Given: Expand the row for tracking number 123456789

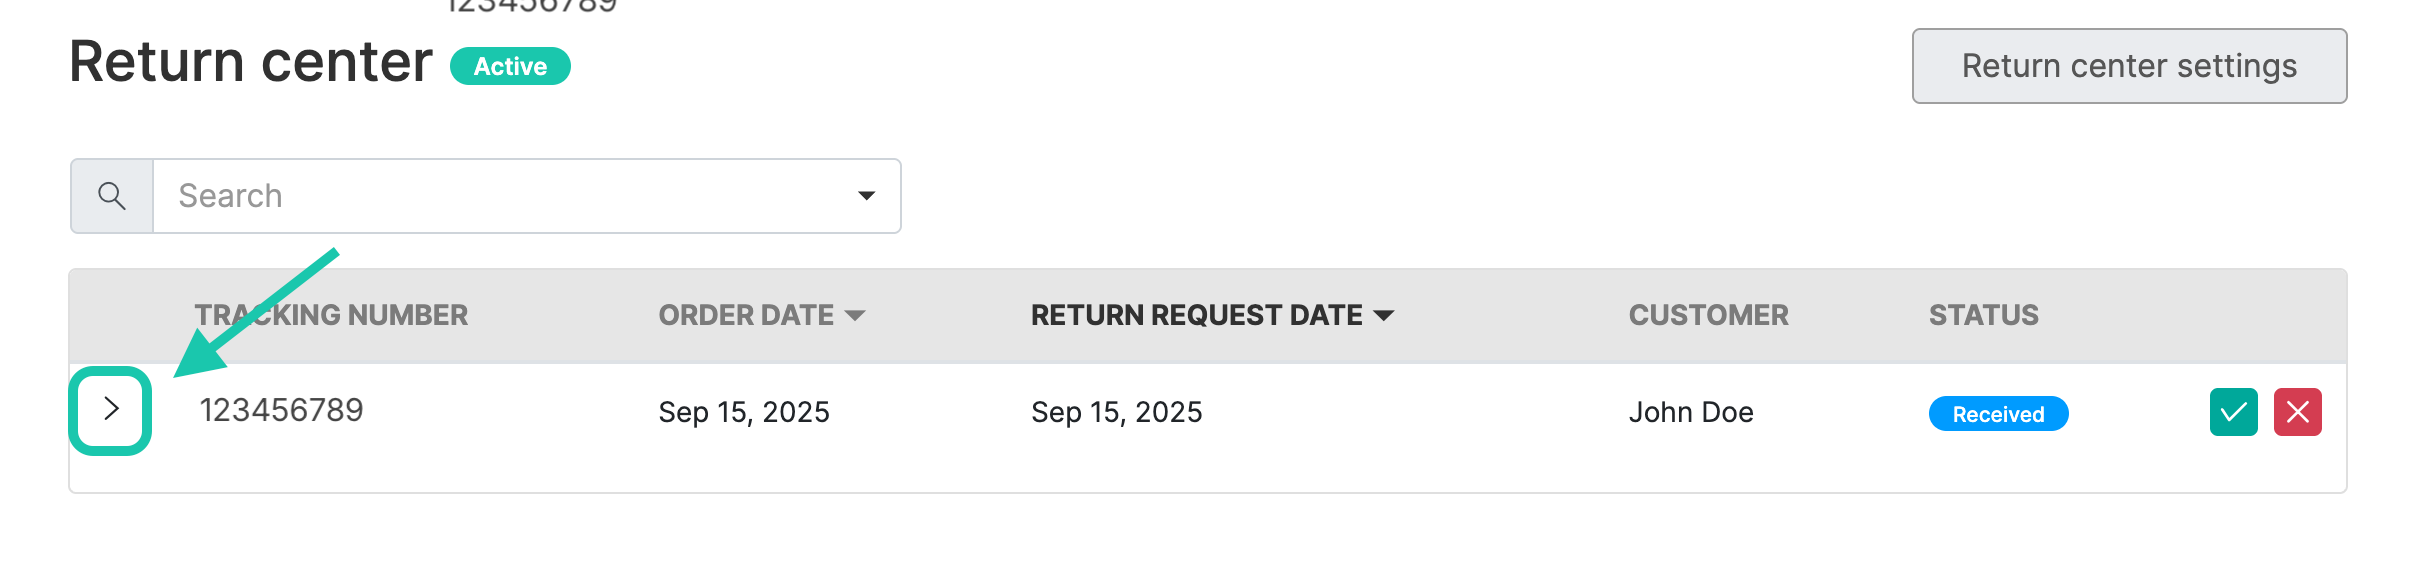Looking at the screenshot, I should tap(111, 409).
